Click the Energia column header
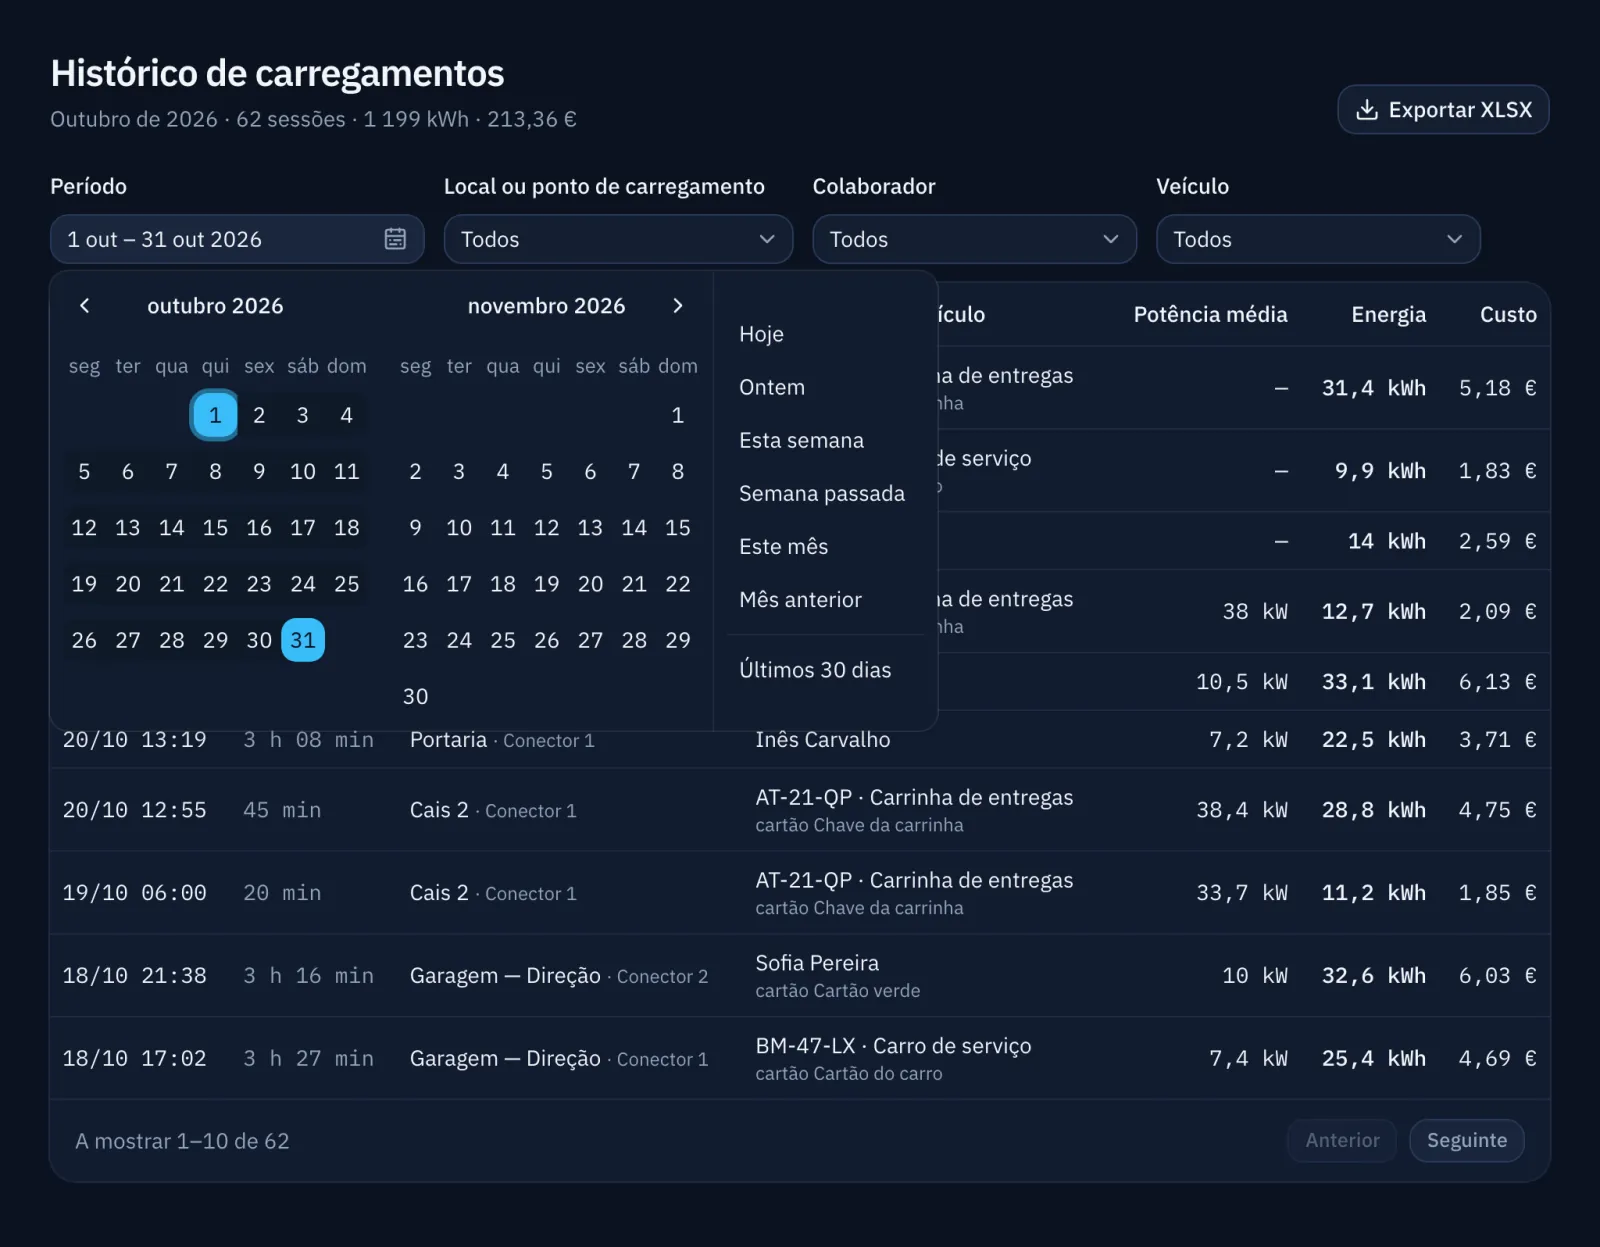Screen dimensions: 1600x1247 1388,314
